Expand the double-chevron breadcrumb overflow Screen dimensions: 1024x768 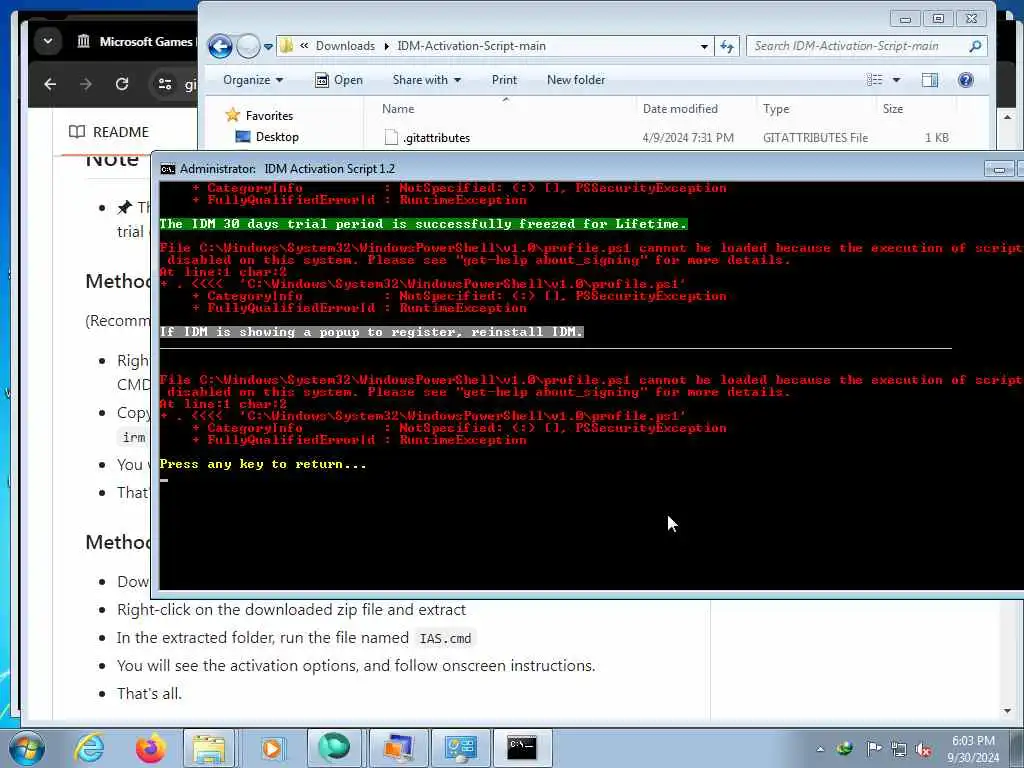click(304, 46)
